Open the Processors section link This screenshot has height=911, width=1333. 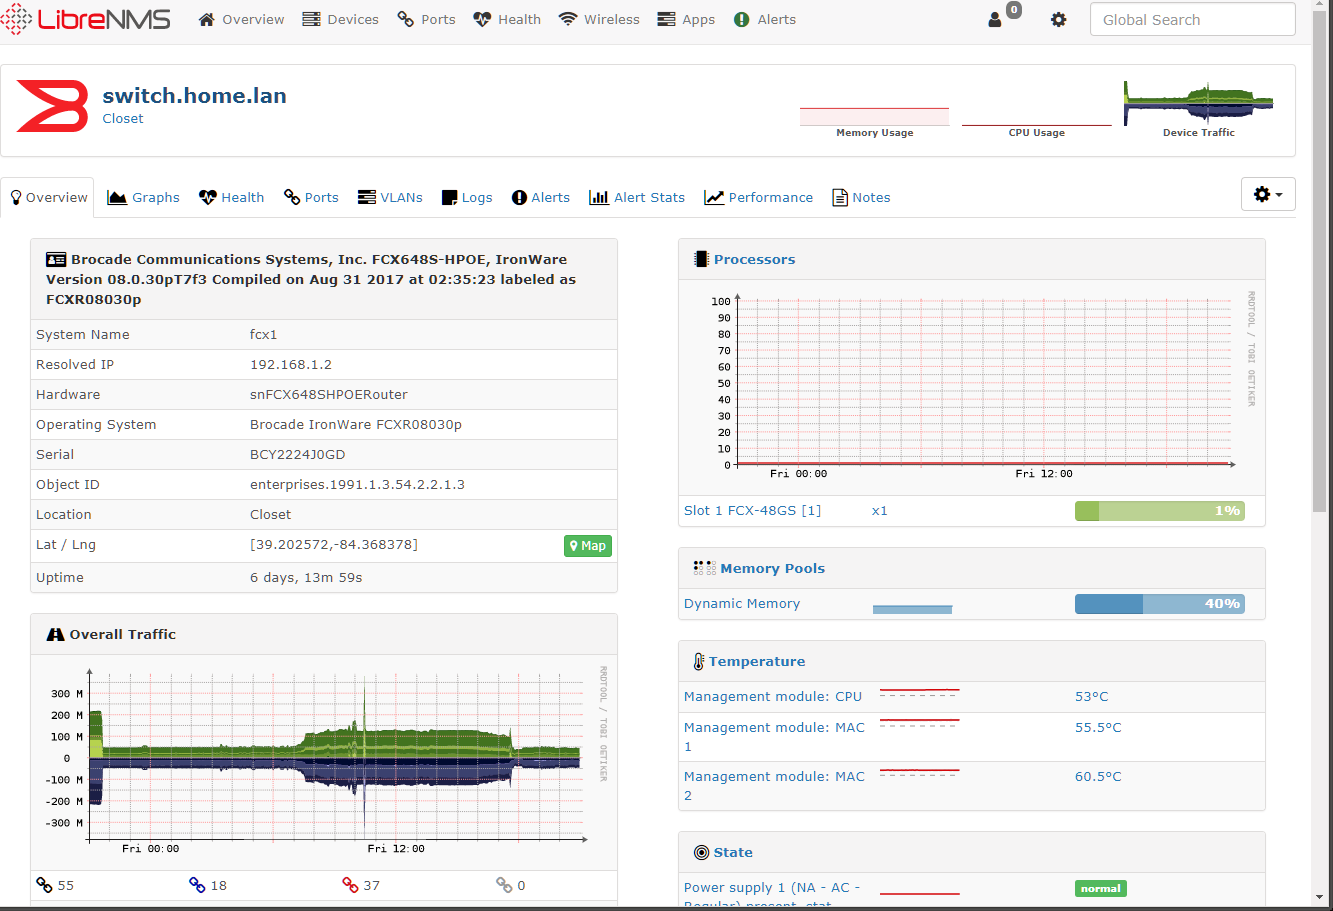click(x=754, y=259)
